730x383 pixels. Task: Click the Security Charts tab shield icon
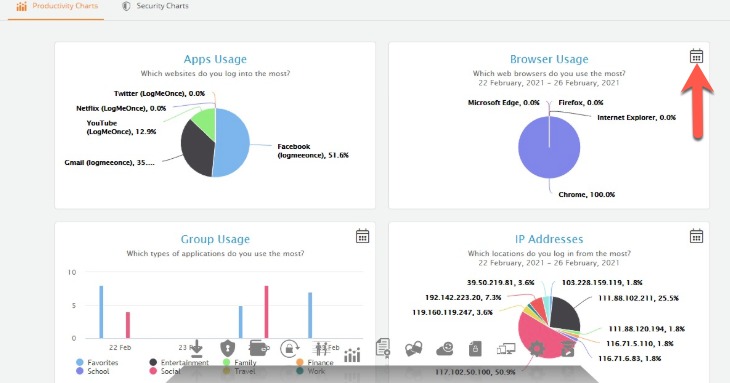pyautogui.click(x=126, y=6)
